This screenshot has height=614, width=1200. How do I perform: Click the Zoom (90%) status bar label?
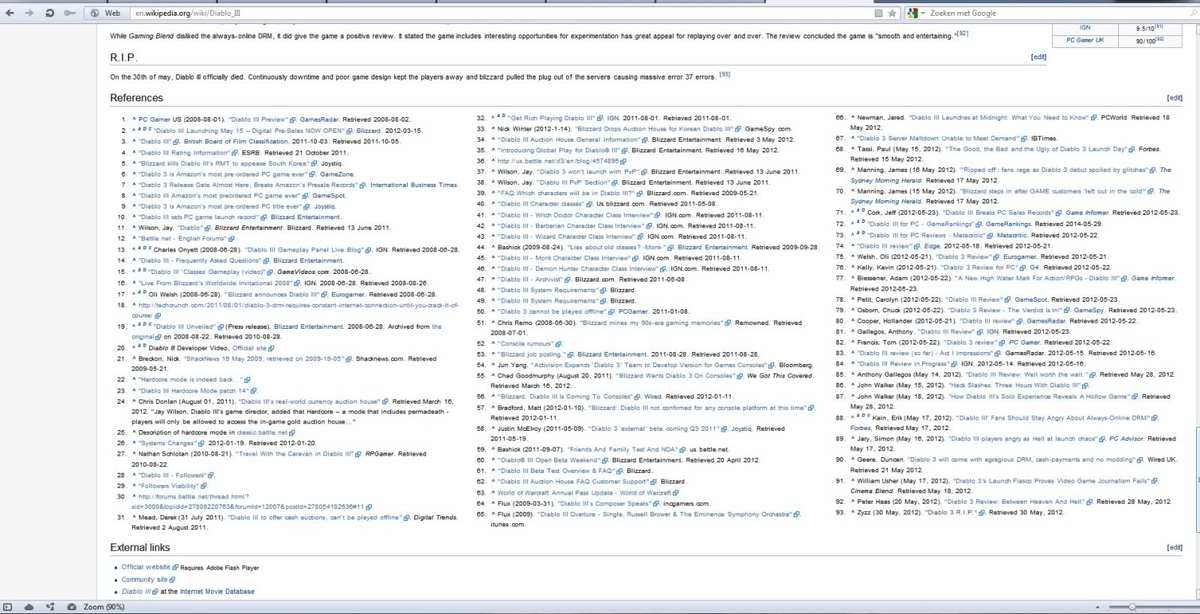coord(103,606)
